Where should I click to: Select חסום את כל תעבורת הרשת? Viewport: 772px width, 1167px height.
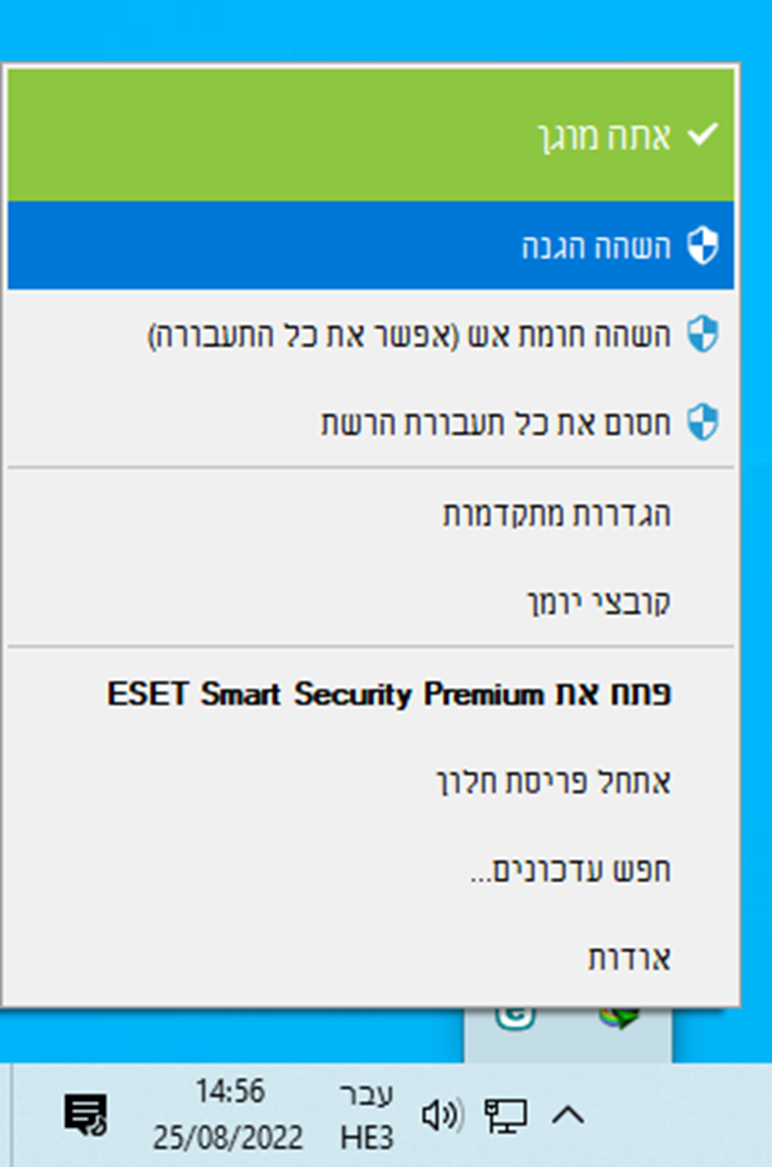pos(495,424)
